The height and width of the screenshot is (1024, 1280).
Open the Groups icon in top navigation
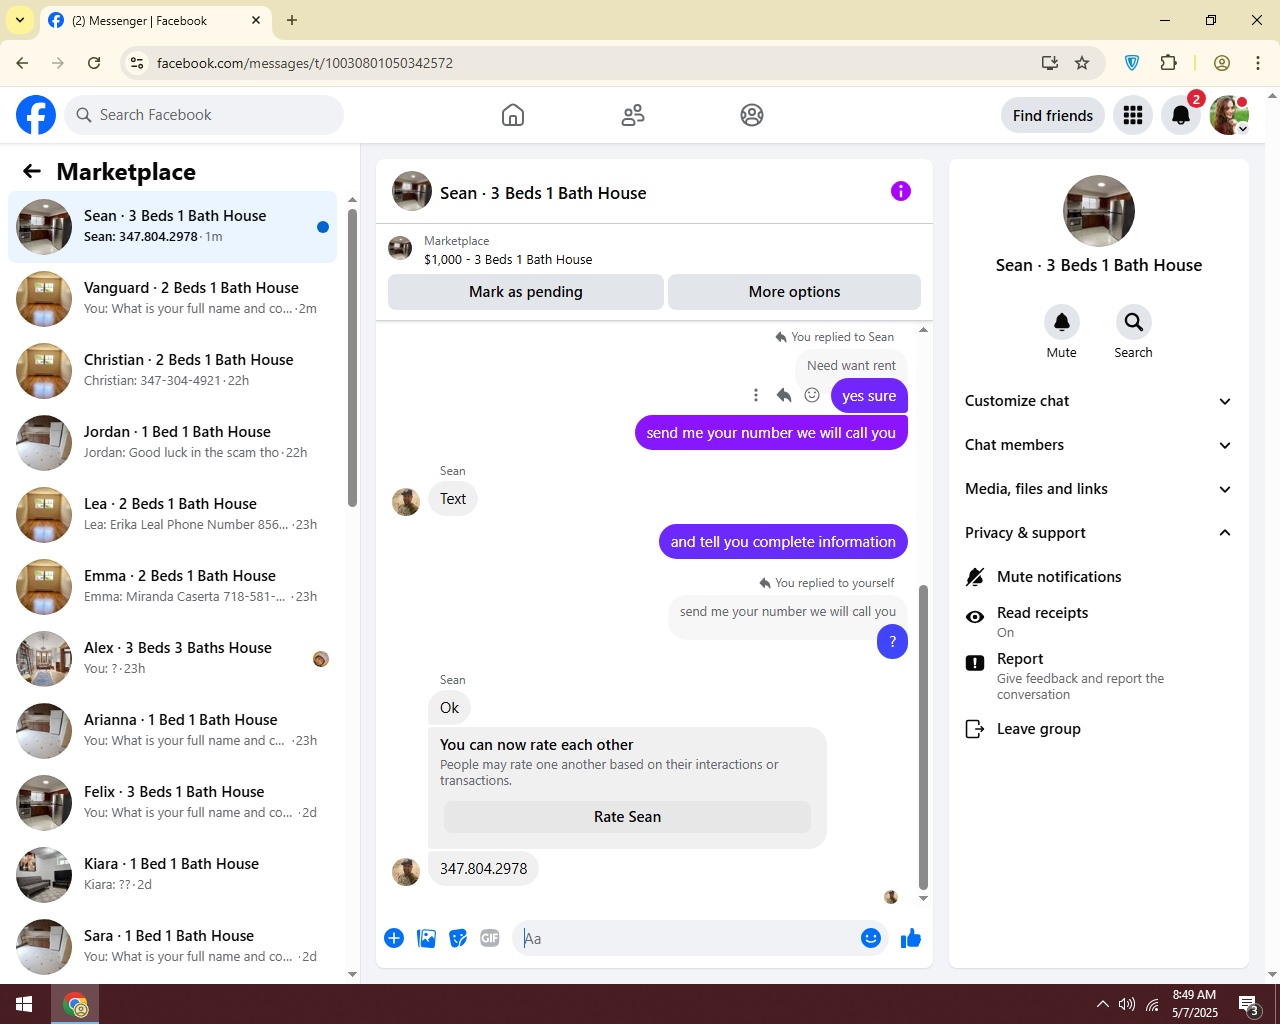[x=752, y=115]
